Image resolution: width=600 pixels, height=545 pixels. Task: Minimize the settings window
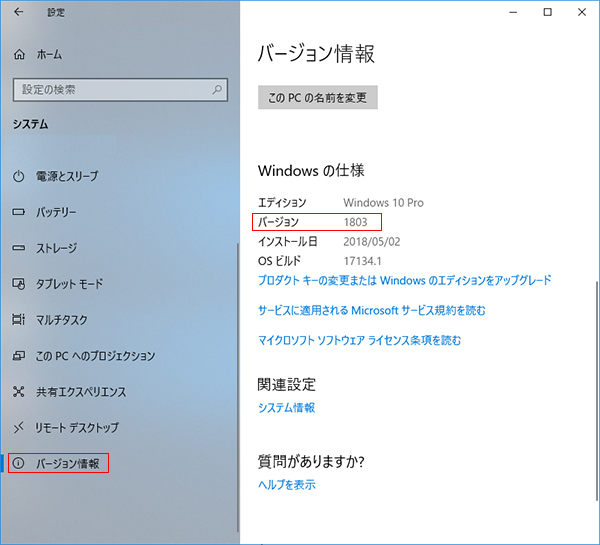coord(513,12)
